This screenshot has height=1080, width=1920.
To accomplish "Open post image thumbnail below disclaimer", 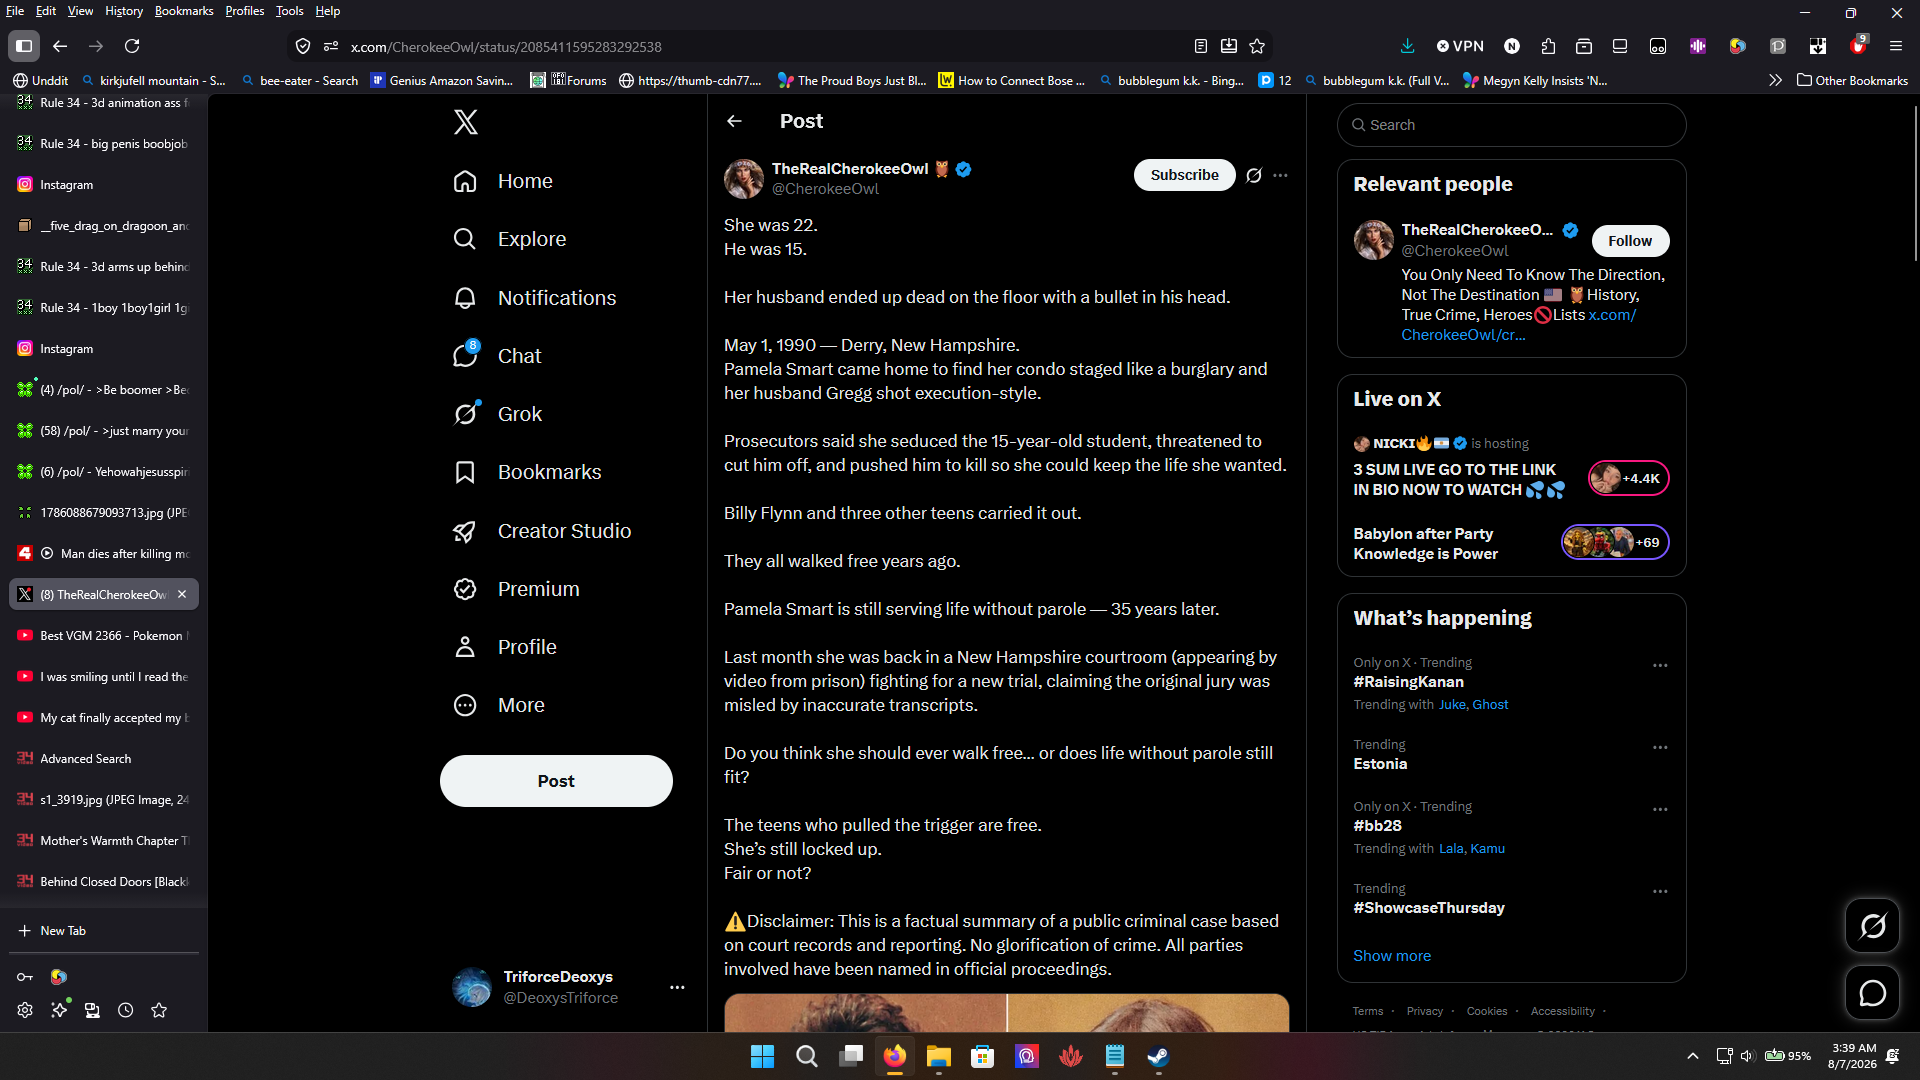I will point(1006,1012).
